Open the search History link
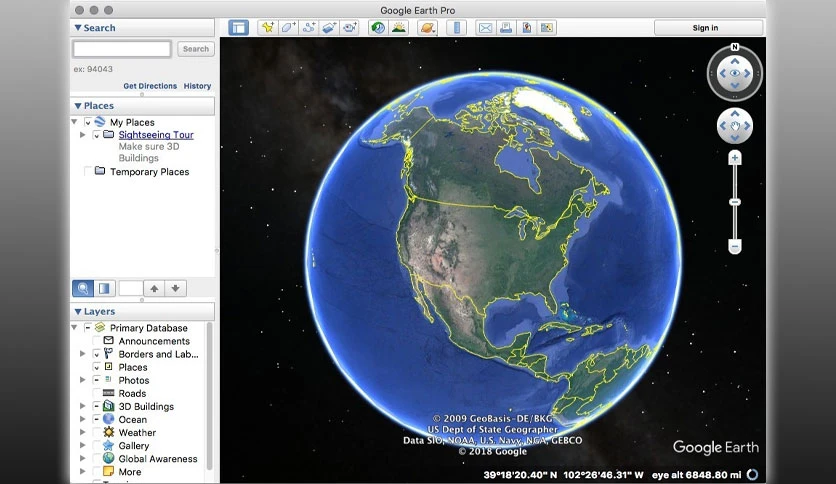Screen dimensions: 836x484 (x=197, y=86)
